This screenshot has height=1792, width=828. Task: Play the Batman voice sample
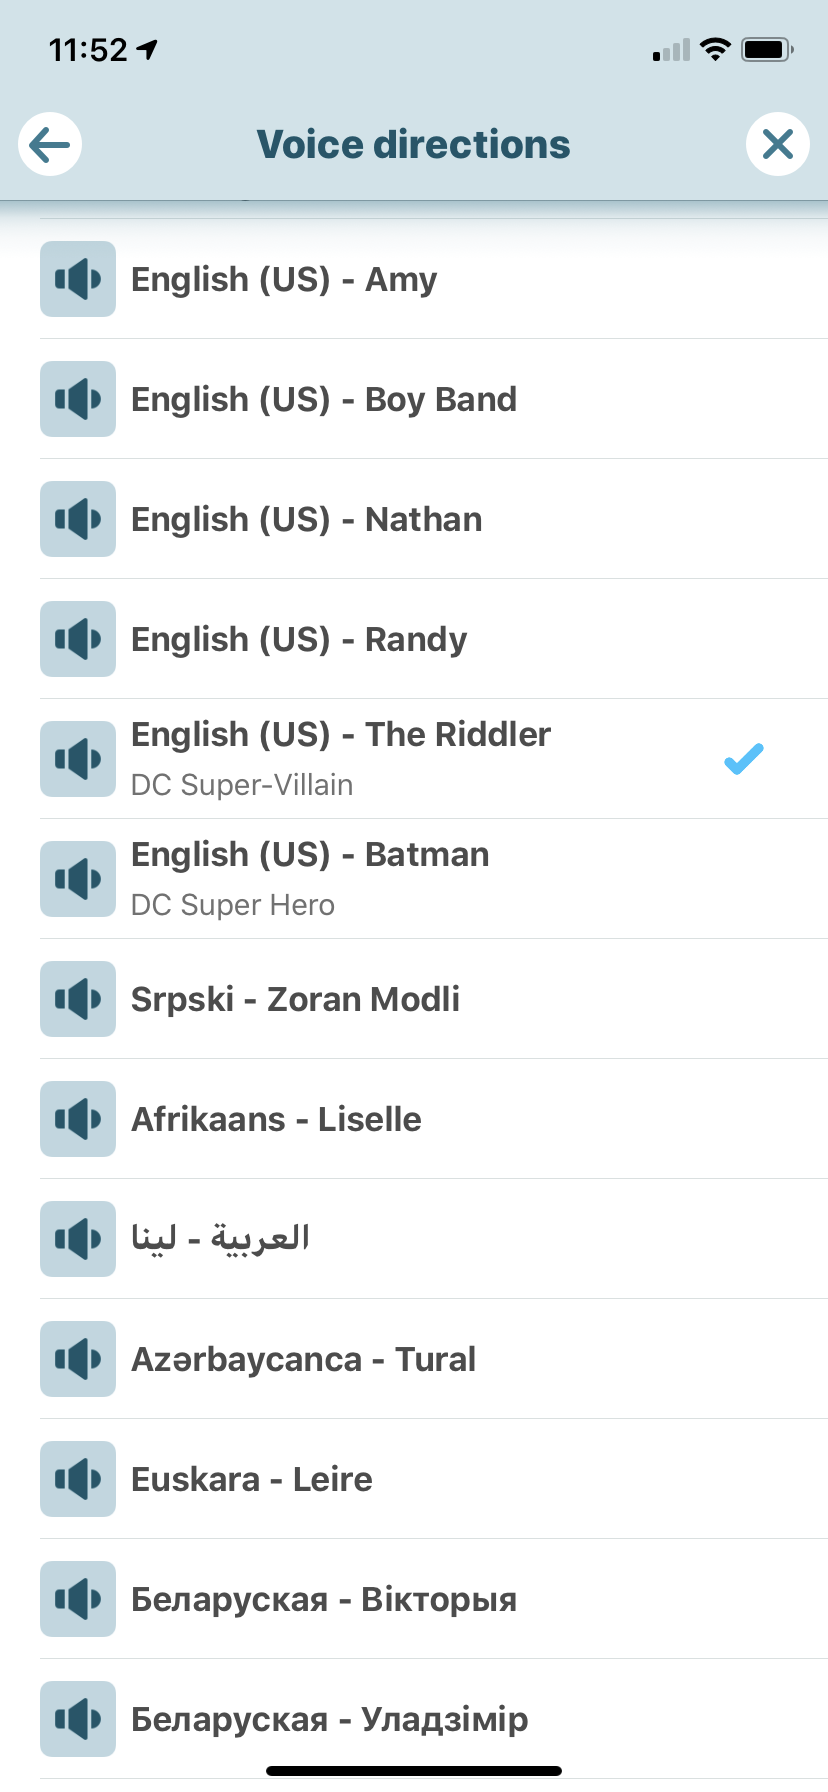pyautogui.click(x=78, y=879)
